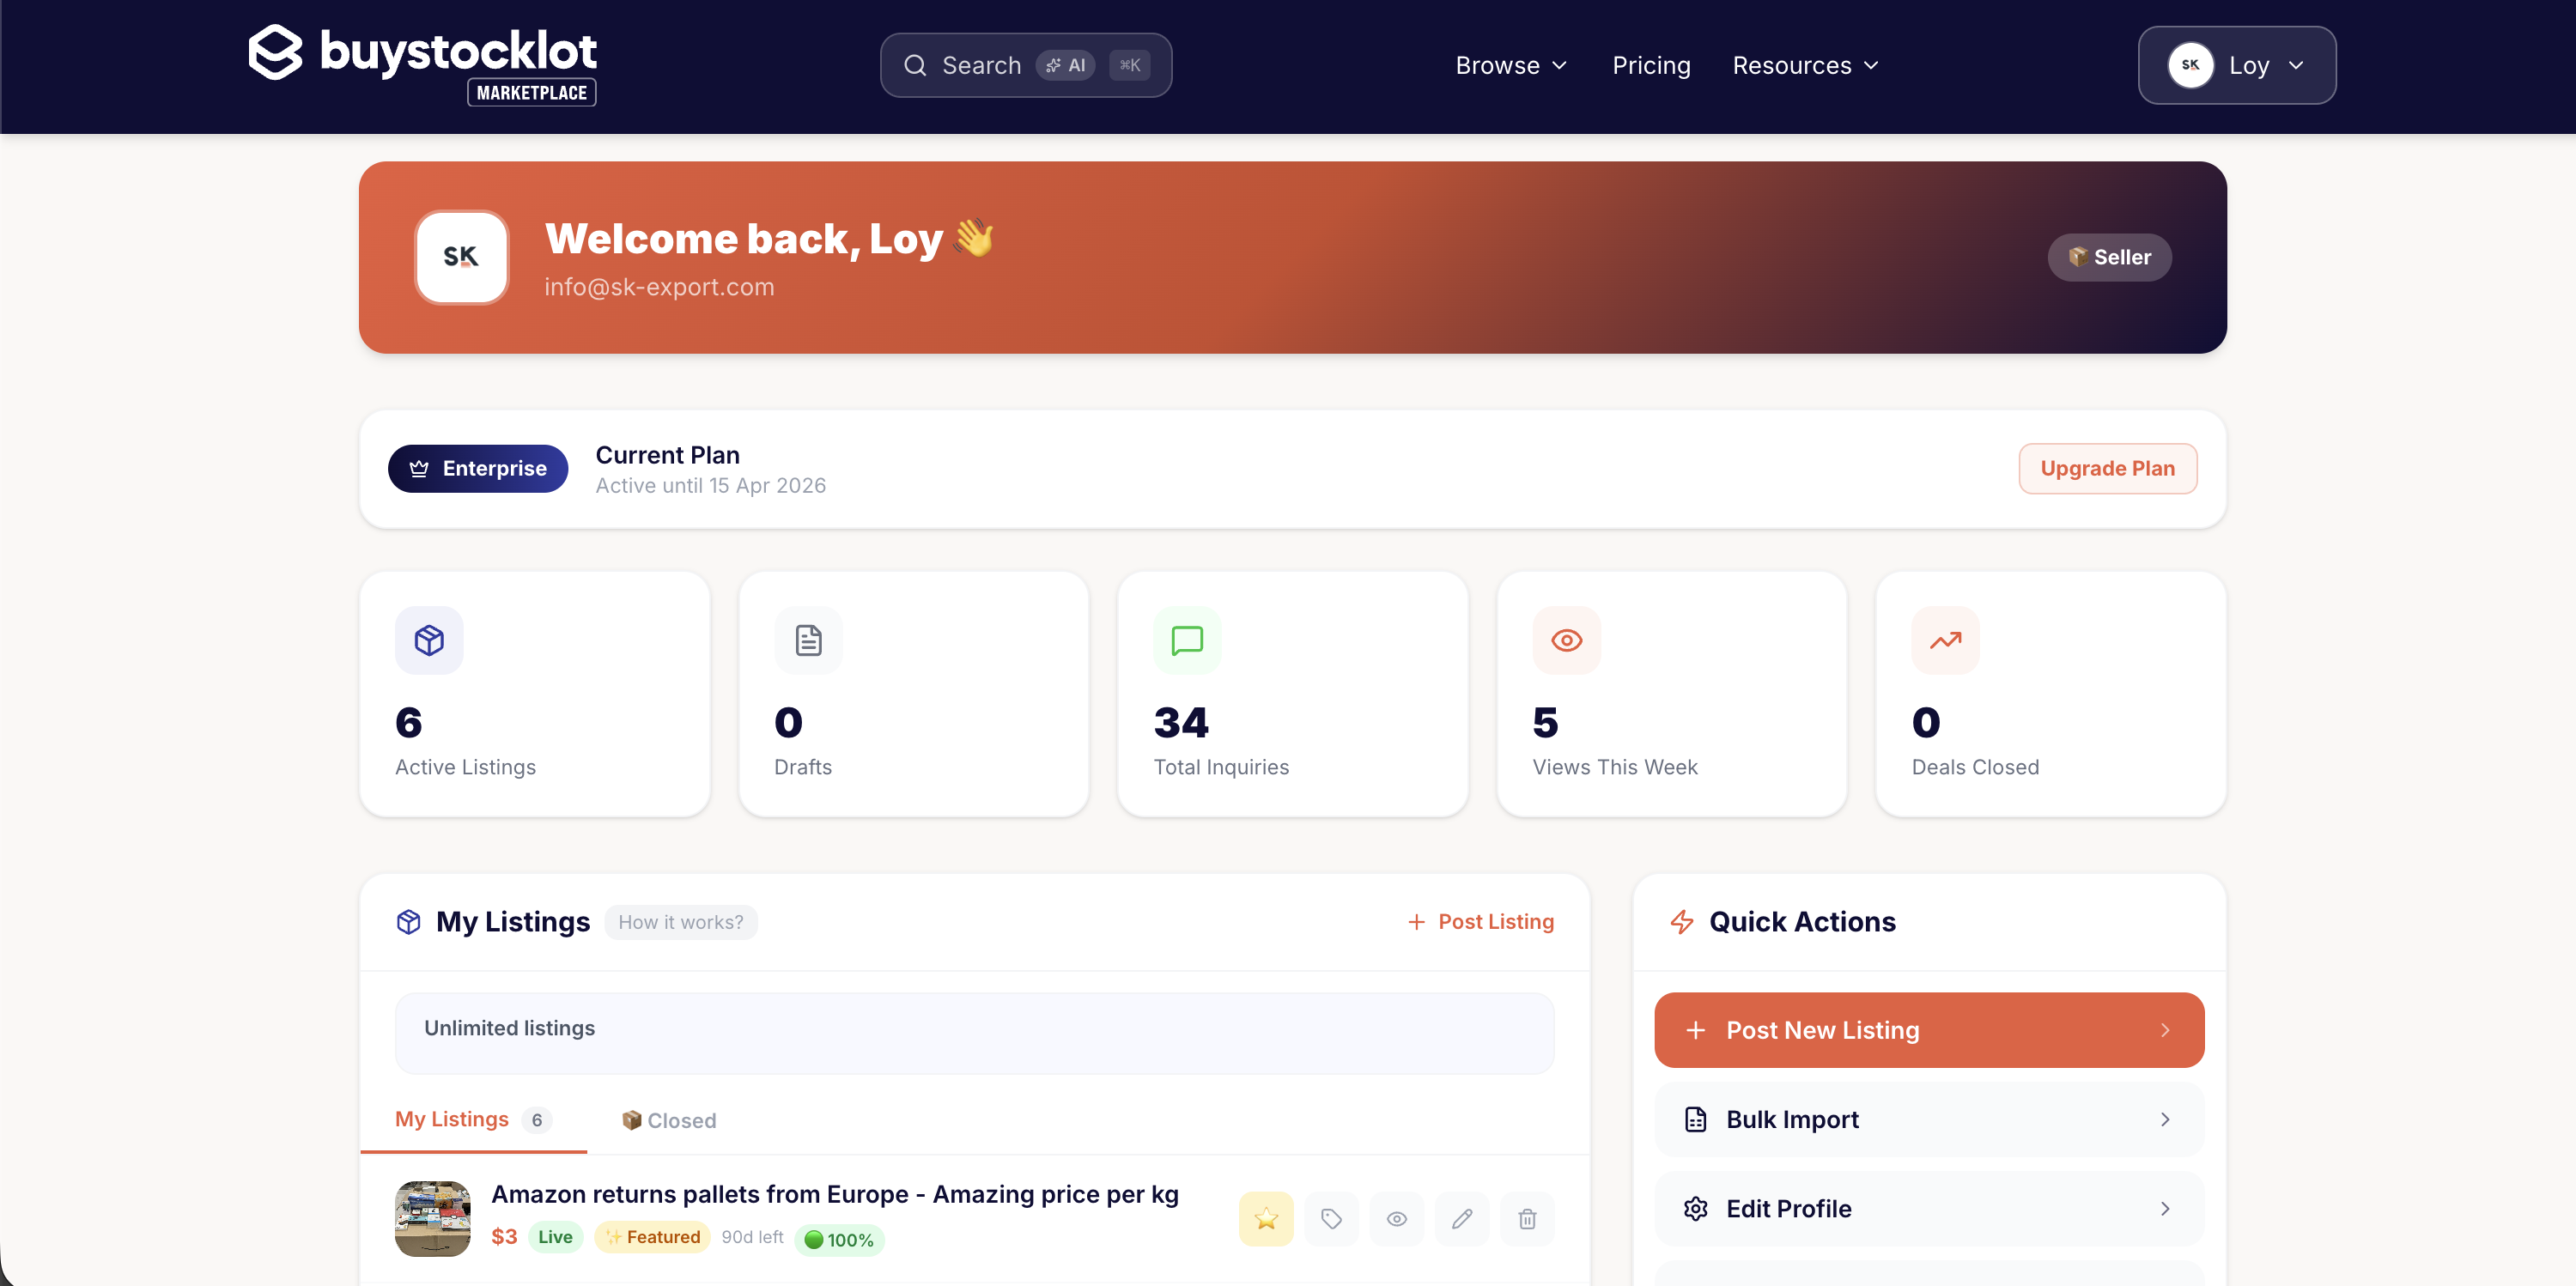Toggle the featured star on the Amazon listing
2576x1286 pixels.
[1265, 1219]
